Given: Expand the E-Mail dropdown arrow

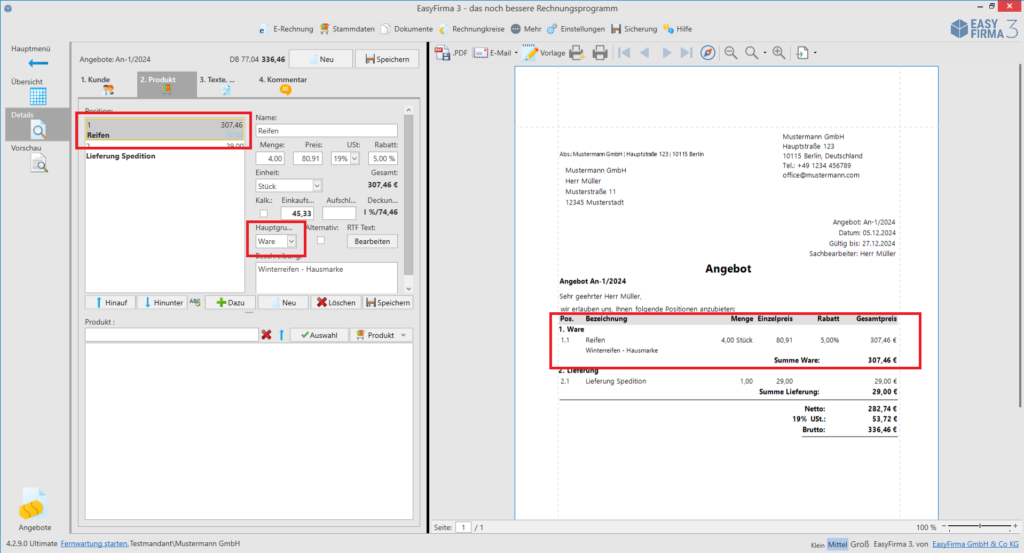Looking at the screenshot, I should pos(516,53).
